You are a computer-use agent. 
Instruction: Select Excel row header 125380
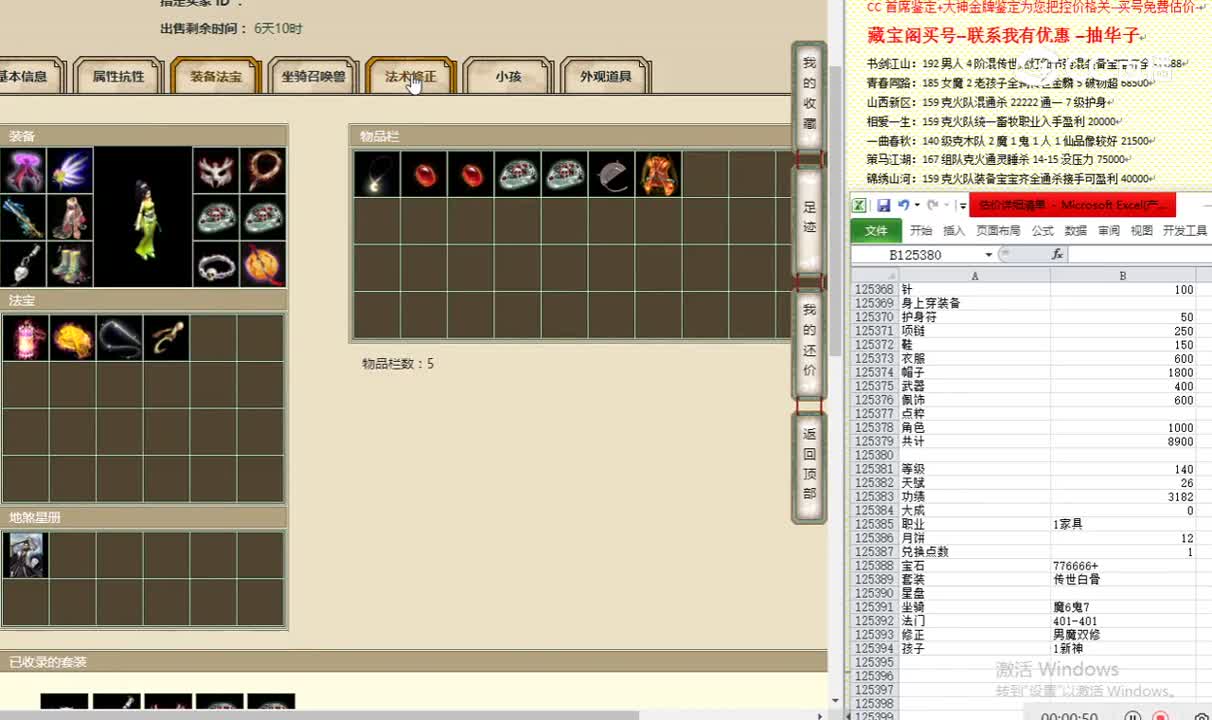tap(875, 455)
